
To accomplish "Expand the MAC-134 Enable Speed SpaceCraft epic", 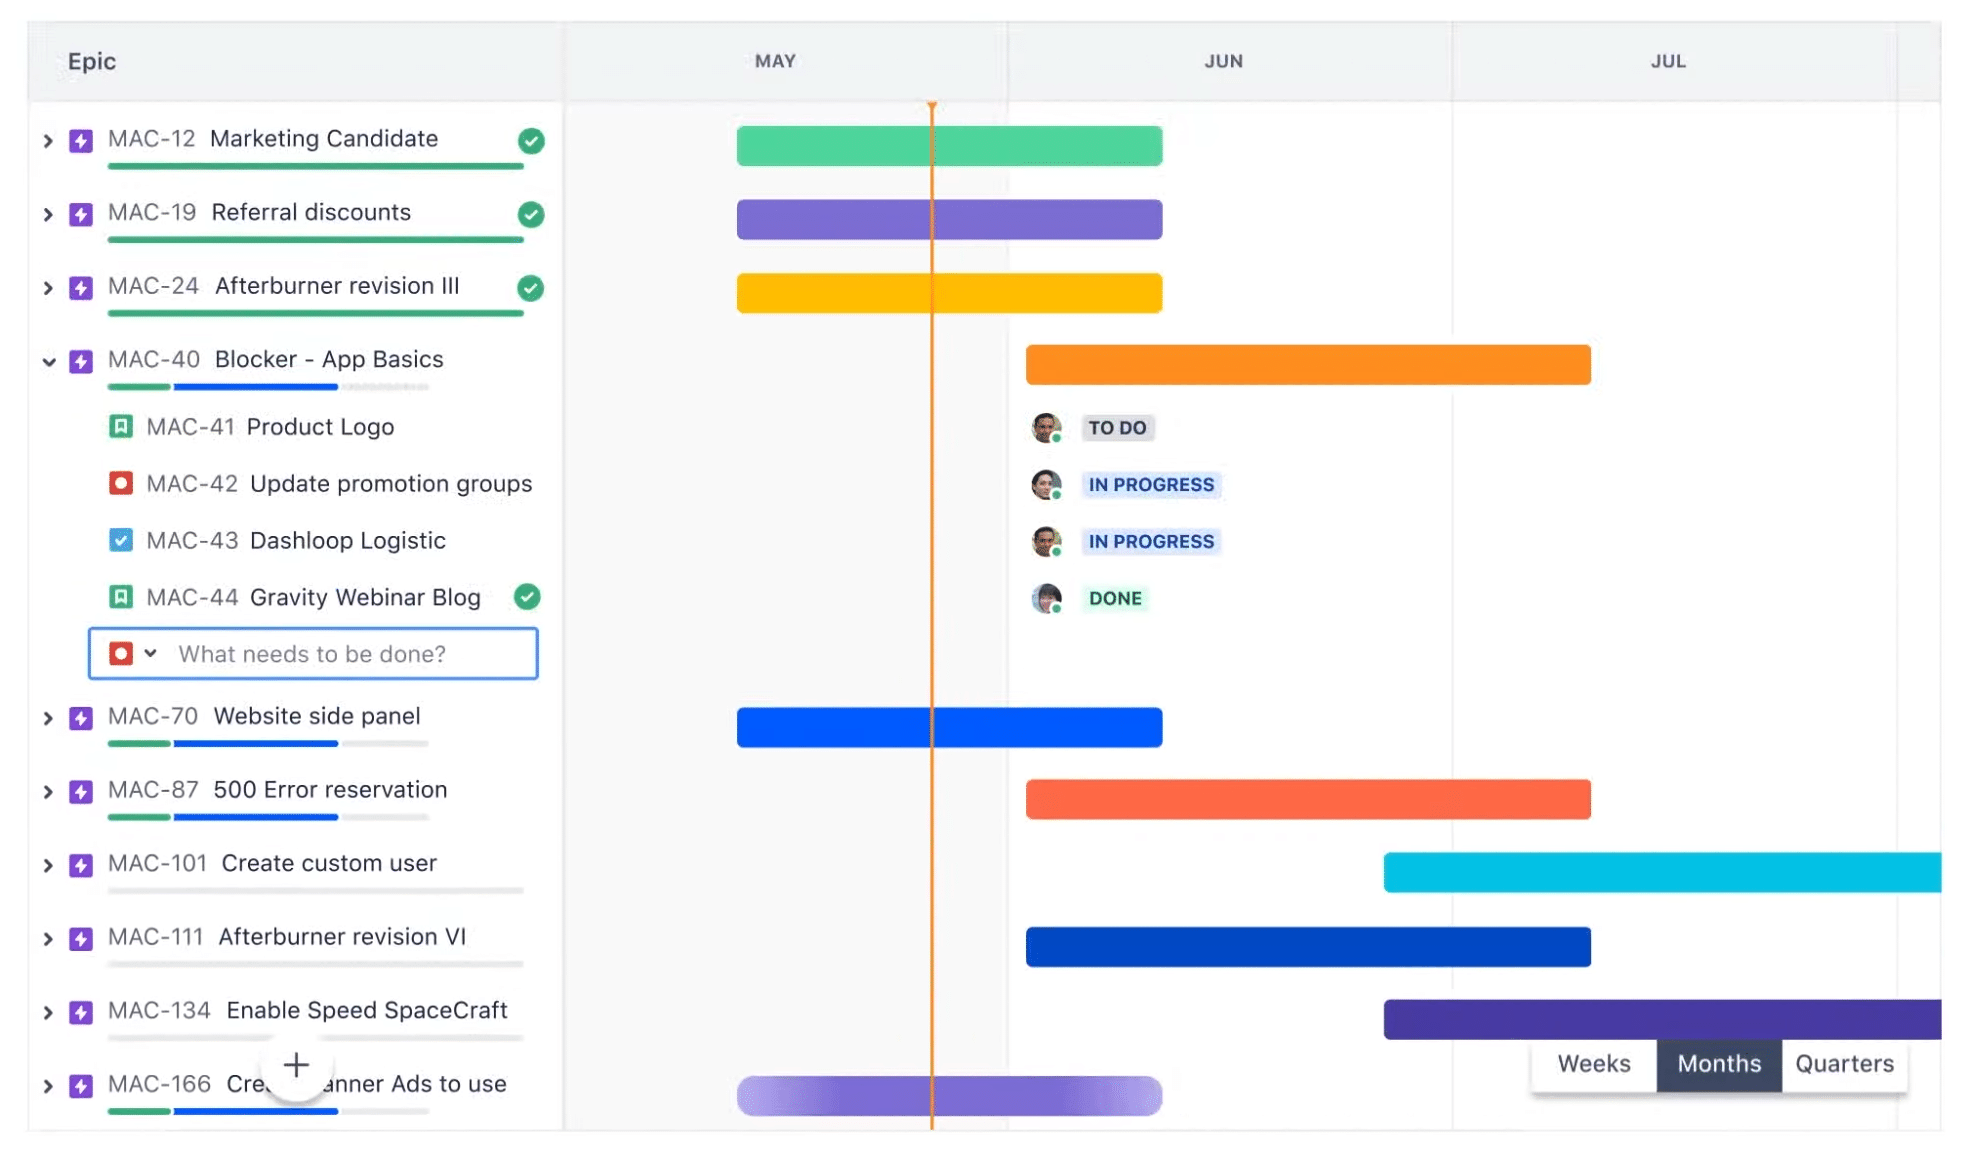I will coord(48,1012).
